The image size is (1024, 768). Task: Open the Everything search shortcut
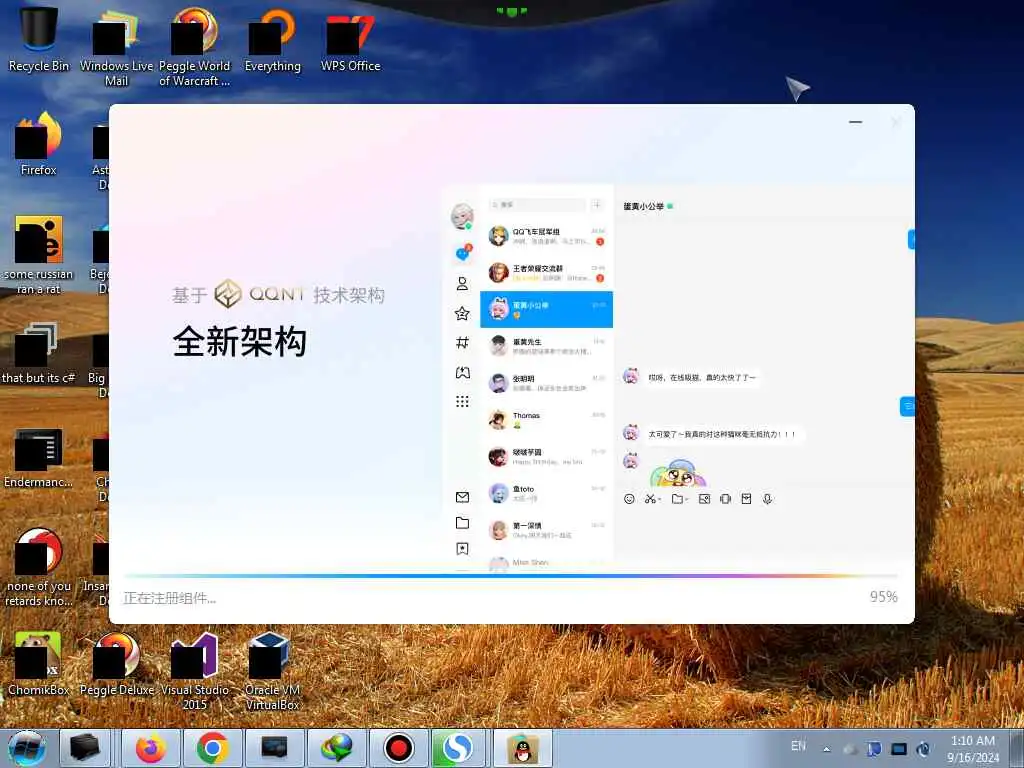pos(273,39)
